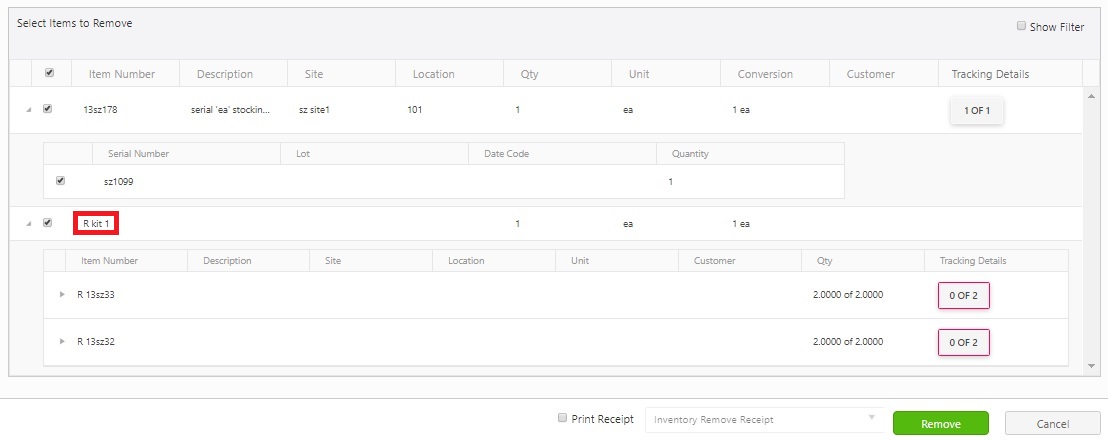Viewport: 1108px width, 441px height.
Task: Expand the R 13sz33 component row
Action: (62, 295)
